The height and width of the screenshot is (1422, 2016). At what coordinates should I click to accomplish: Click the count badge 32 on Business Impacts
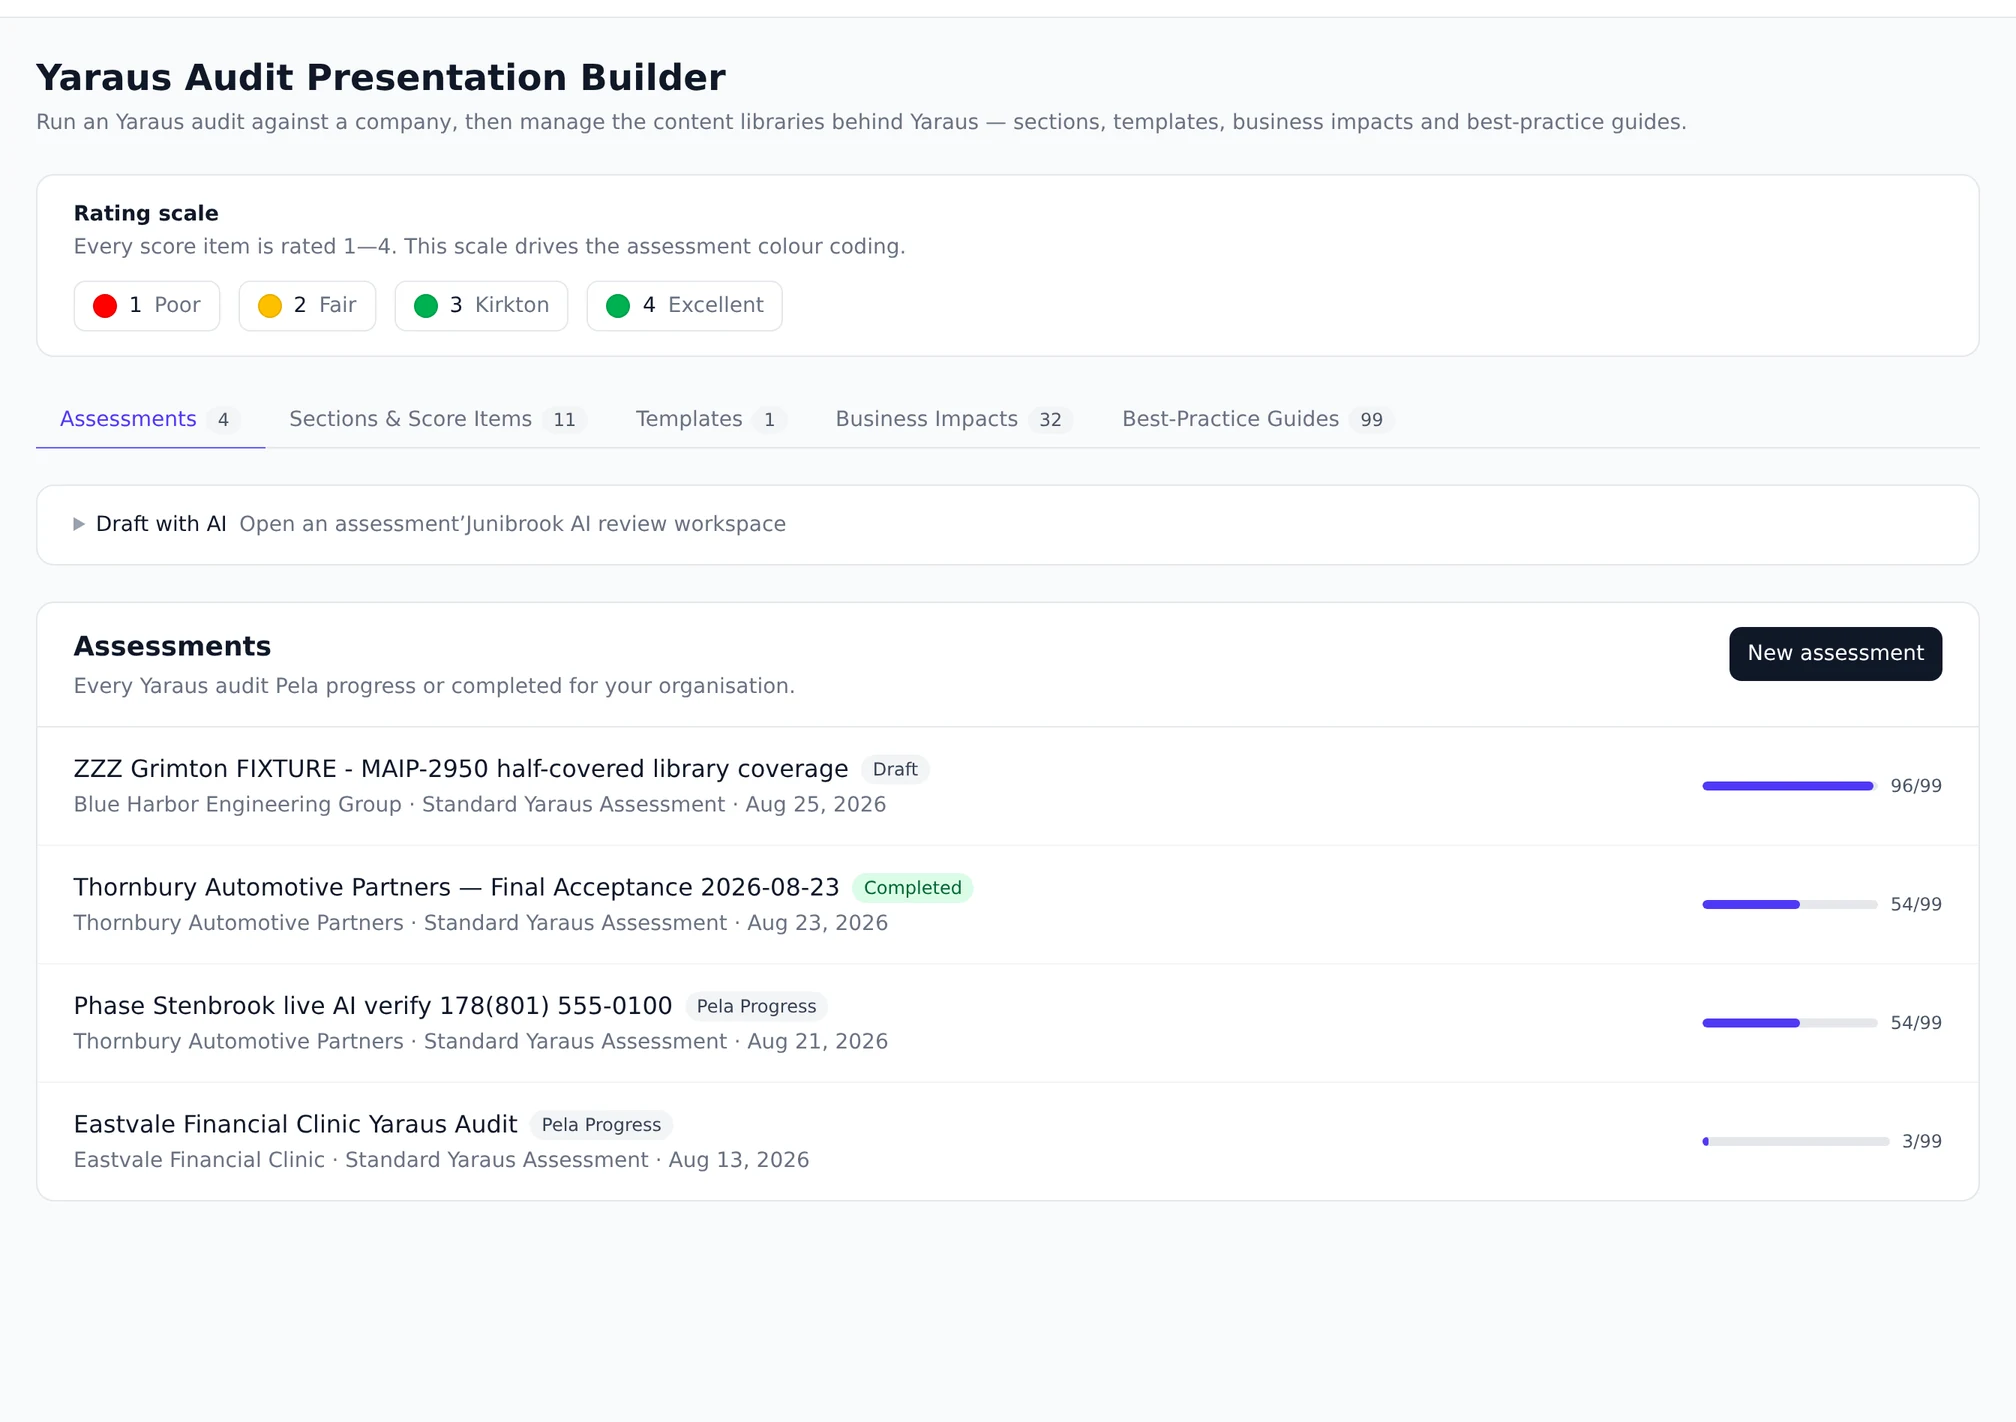(x=1050, y=420)
